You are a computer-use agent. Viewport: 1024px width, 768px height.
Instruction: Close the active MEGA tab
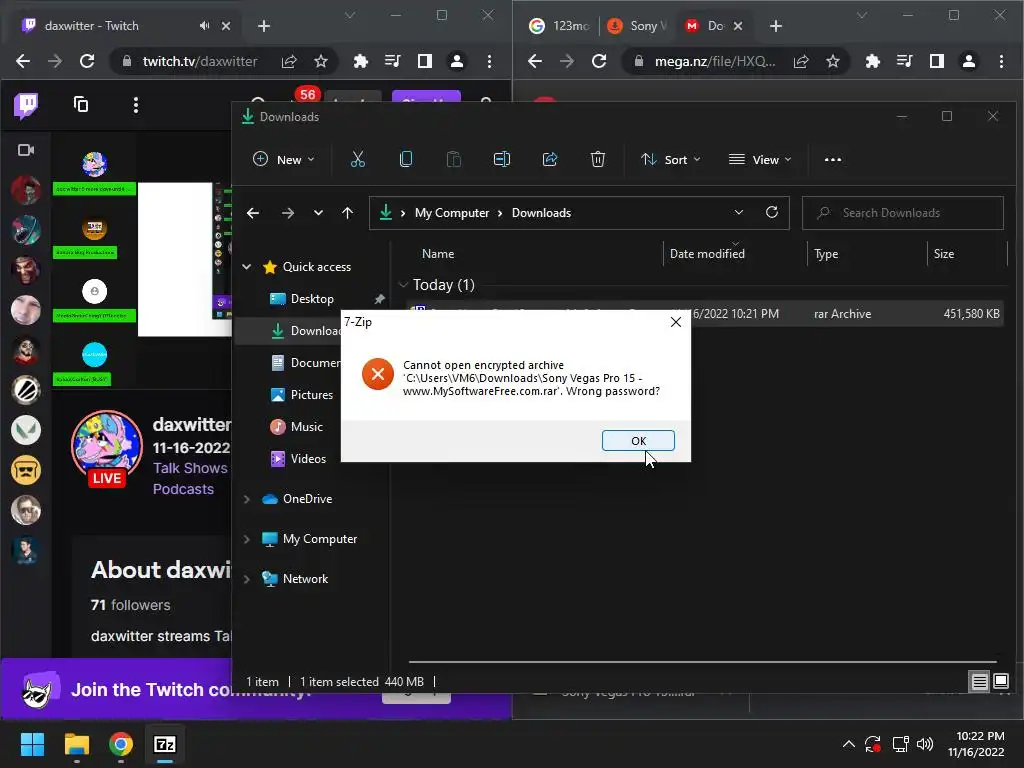point(738,26)
